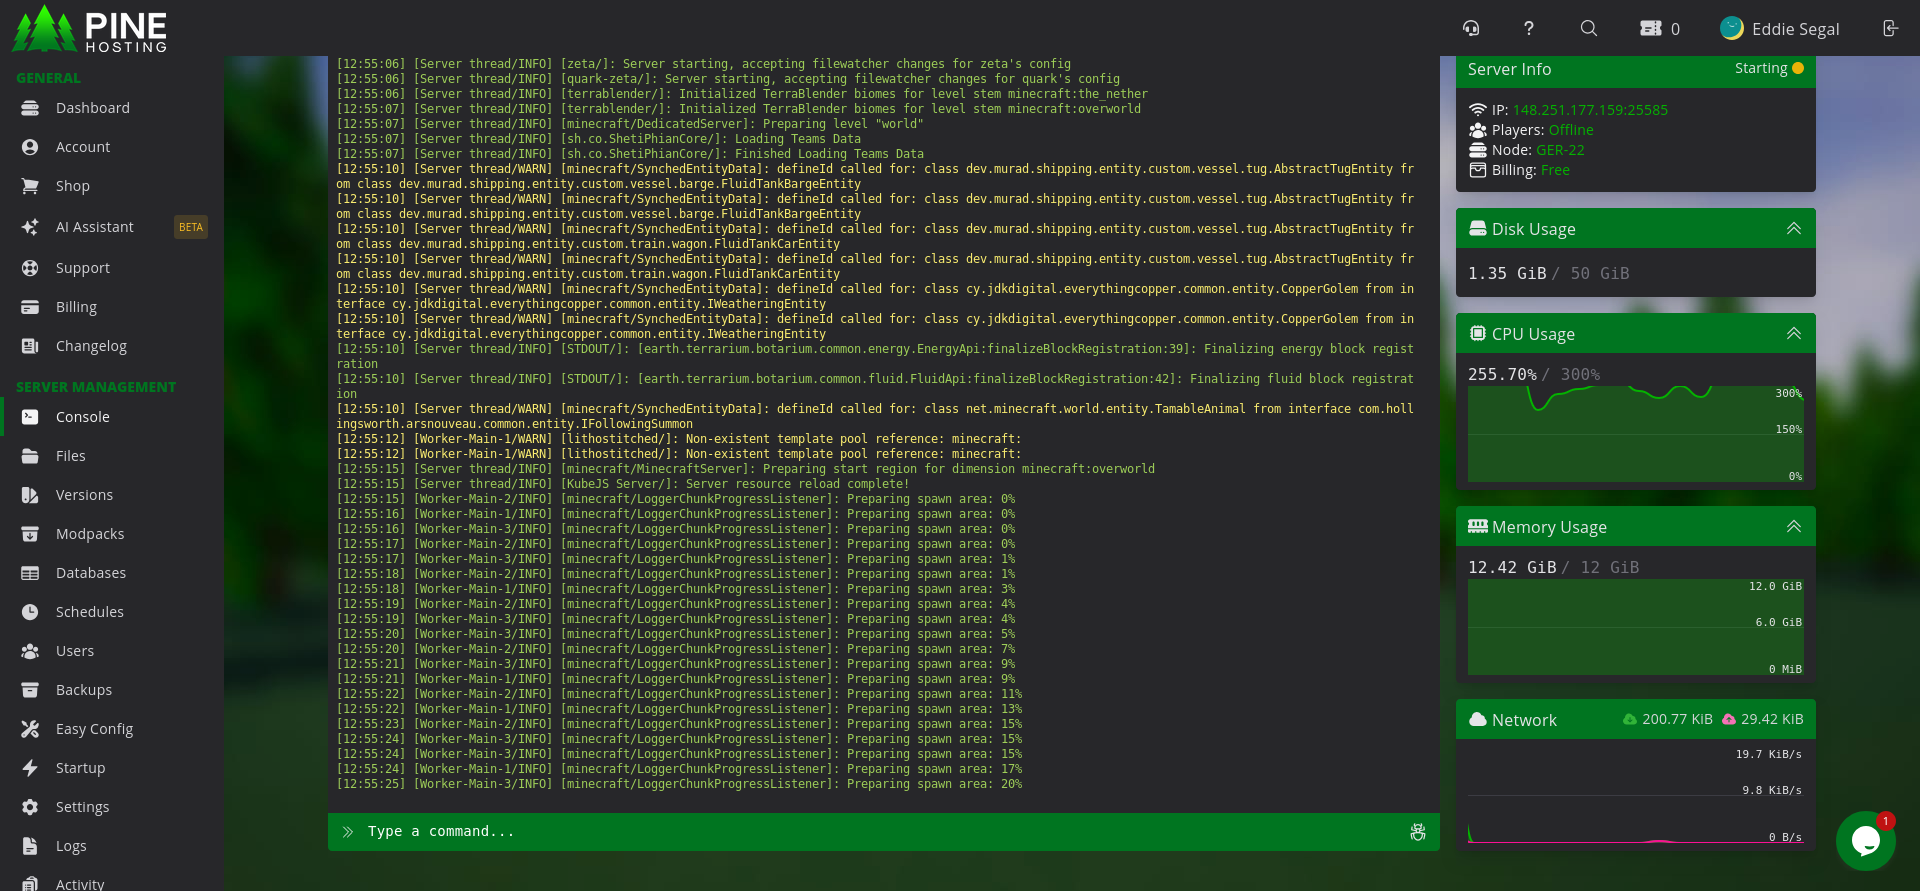The width and height of the screenshot is (1920, 891).
Task: Open the Pine Hosting logo home link
Action: click(90, 28)
